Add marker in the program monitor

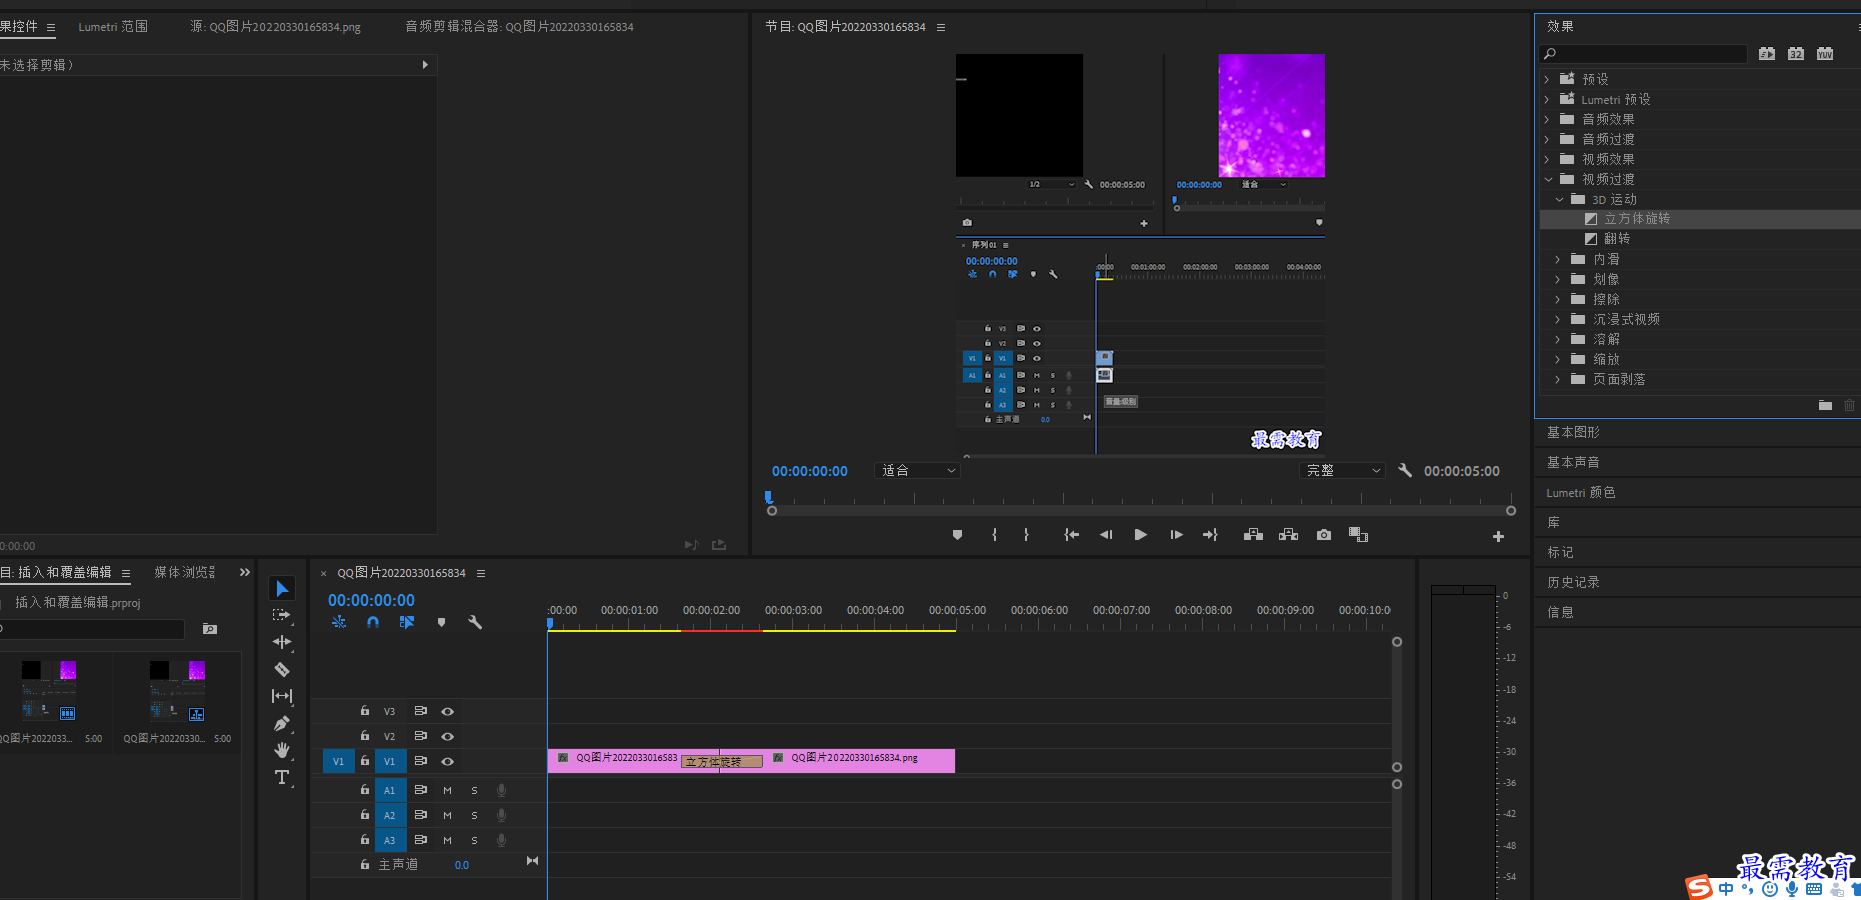[957, 535]
